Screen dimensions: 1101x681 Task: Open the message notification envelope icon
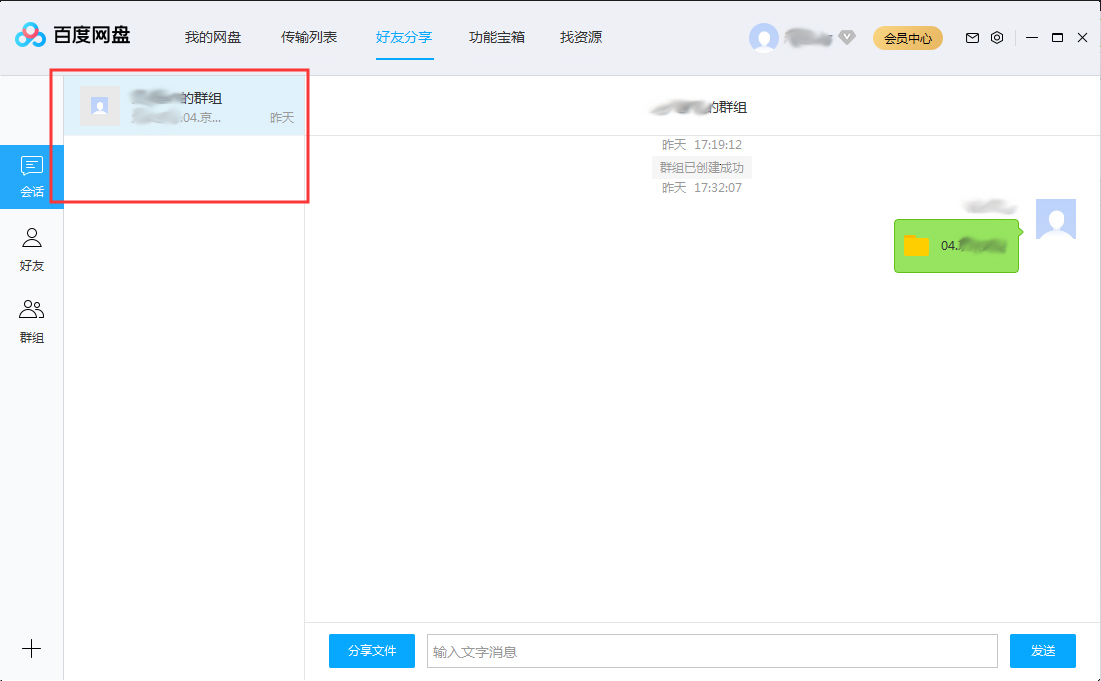[x=971, y=37]
